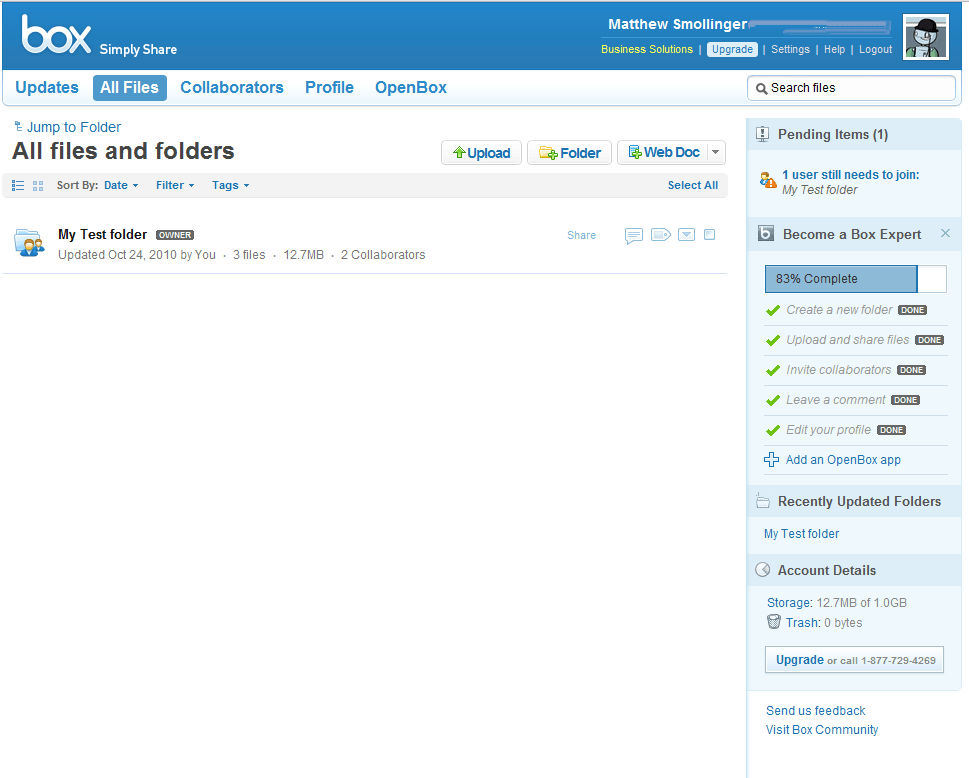
Task: Go to the Collaborators tab
Action: click(x=232, y=88)
